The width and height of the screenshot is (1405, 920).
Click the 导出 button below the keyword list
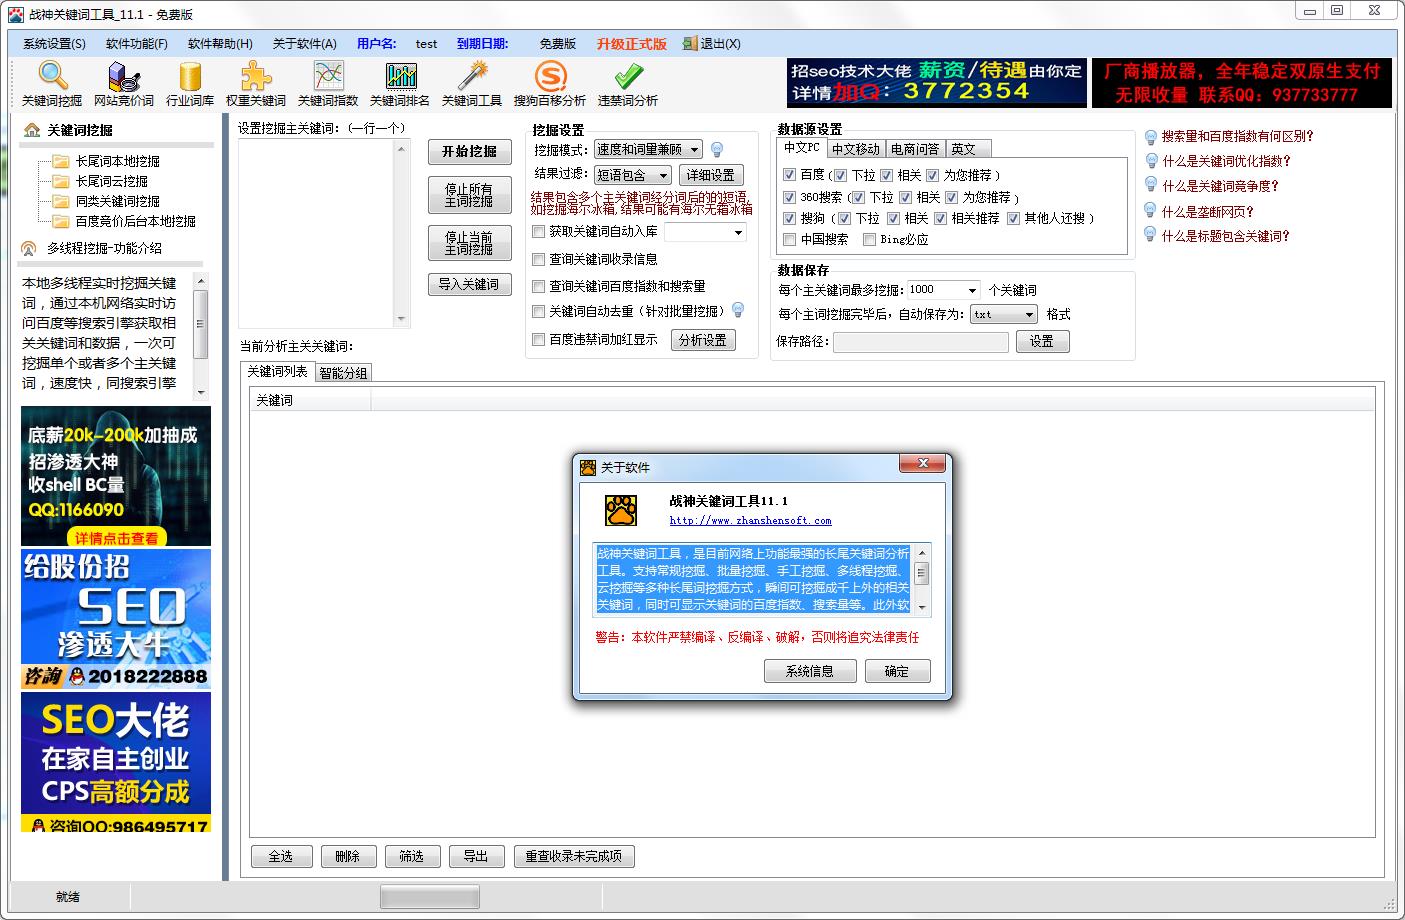click(476, 856)
